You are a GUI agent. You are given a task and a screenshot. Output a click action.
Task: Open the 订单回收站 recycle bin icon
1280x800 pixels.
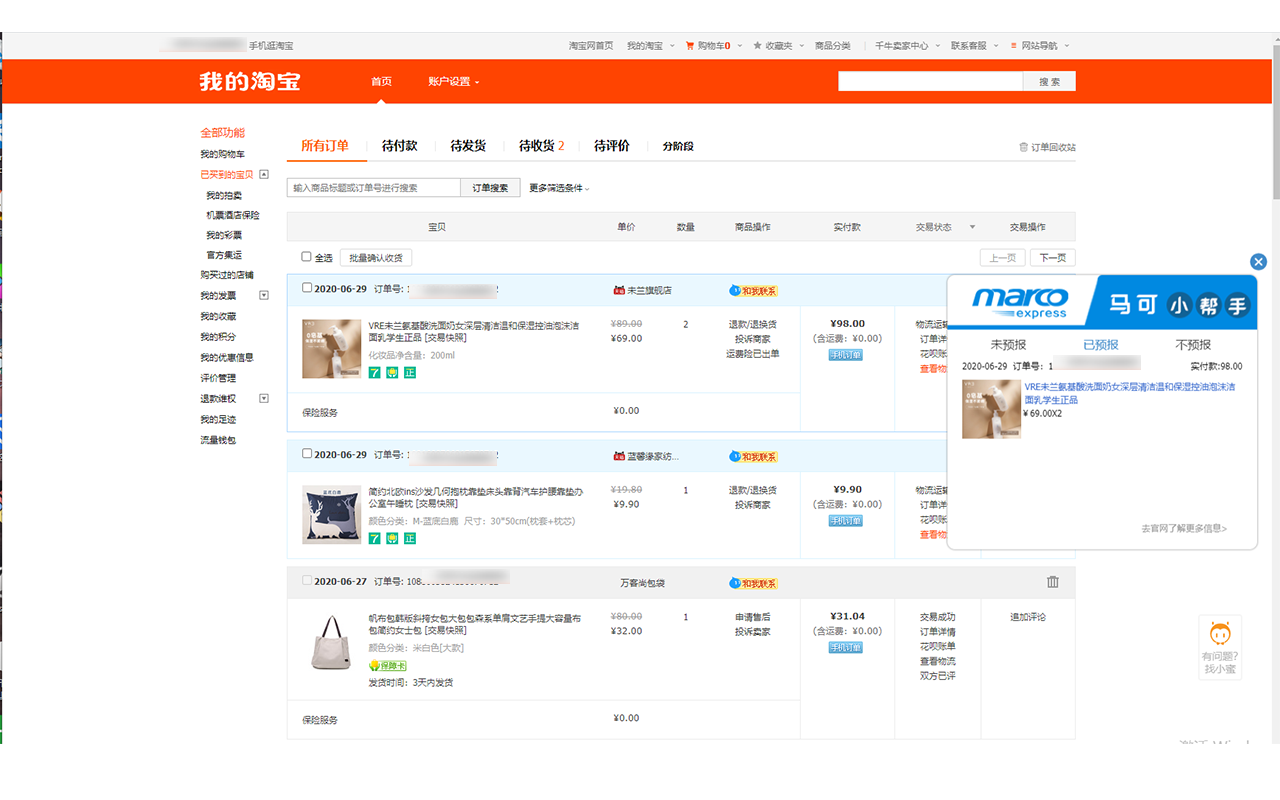(1023, 147)
